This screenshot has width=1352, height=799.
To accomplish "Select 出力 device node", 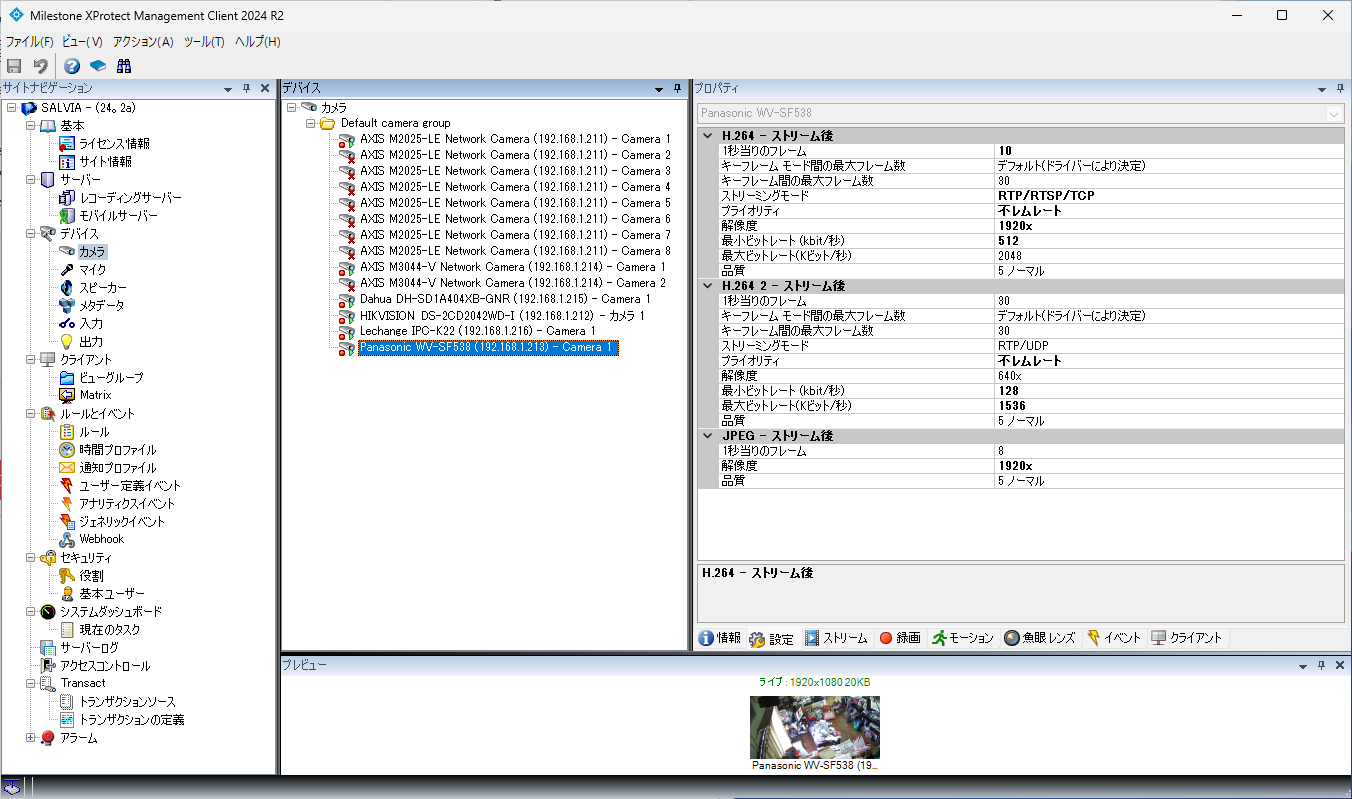I will pos(91,342).
